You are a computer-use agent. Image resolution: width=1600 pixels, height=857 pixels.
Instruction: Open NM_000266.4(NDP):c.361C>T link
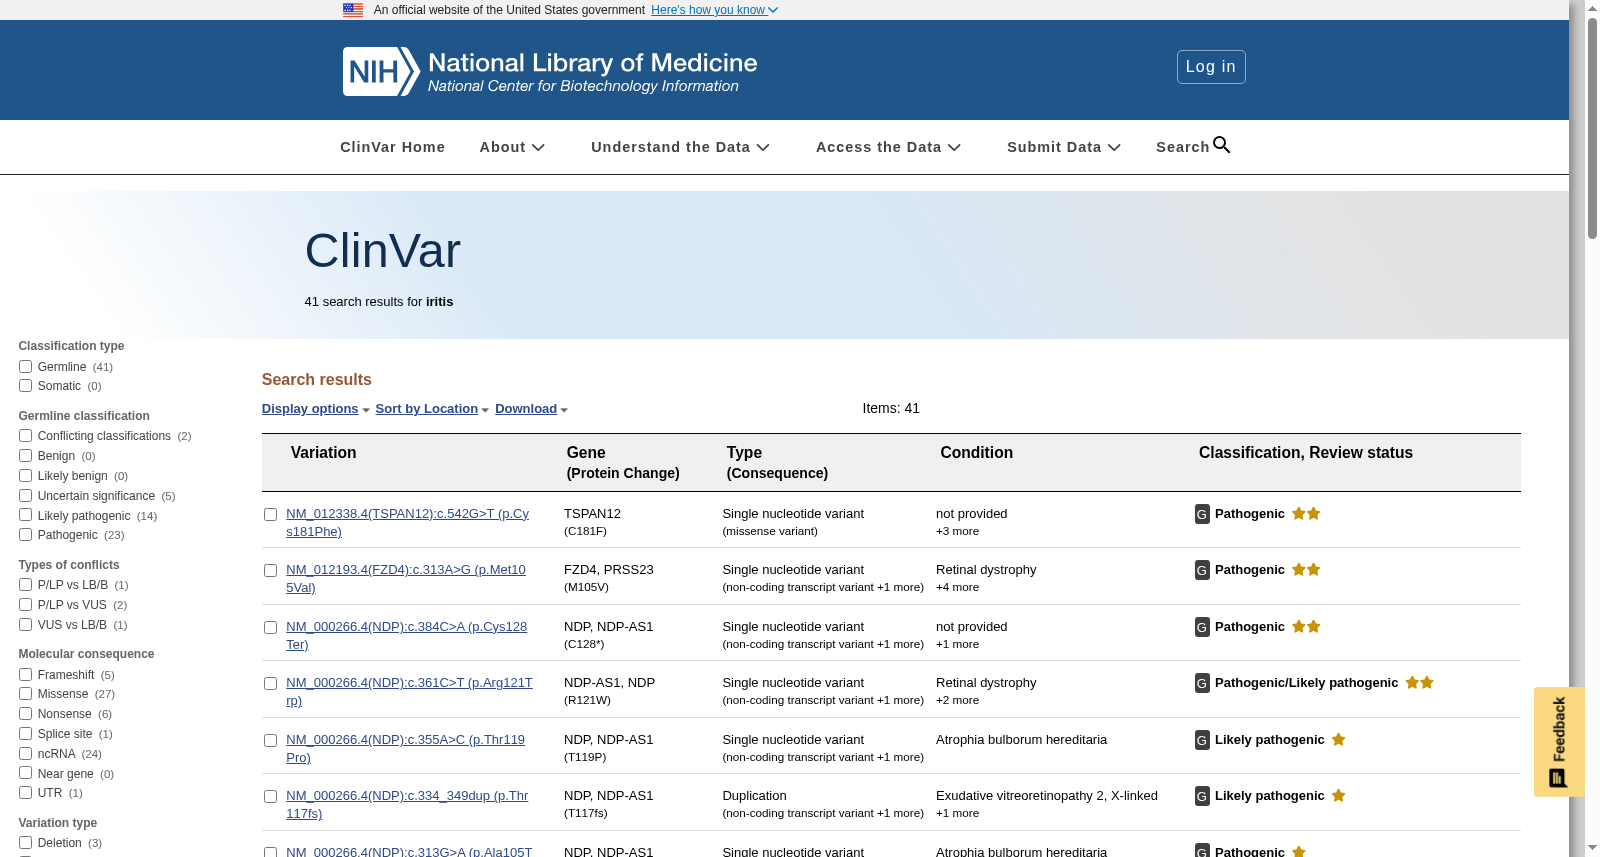tap(409, 691)
